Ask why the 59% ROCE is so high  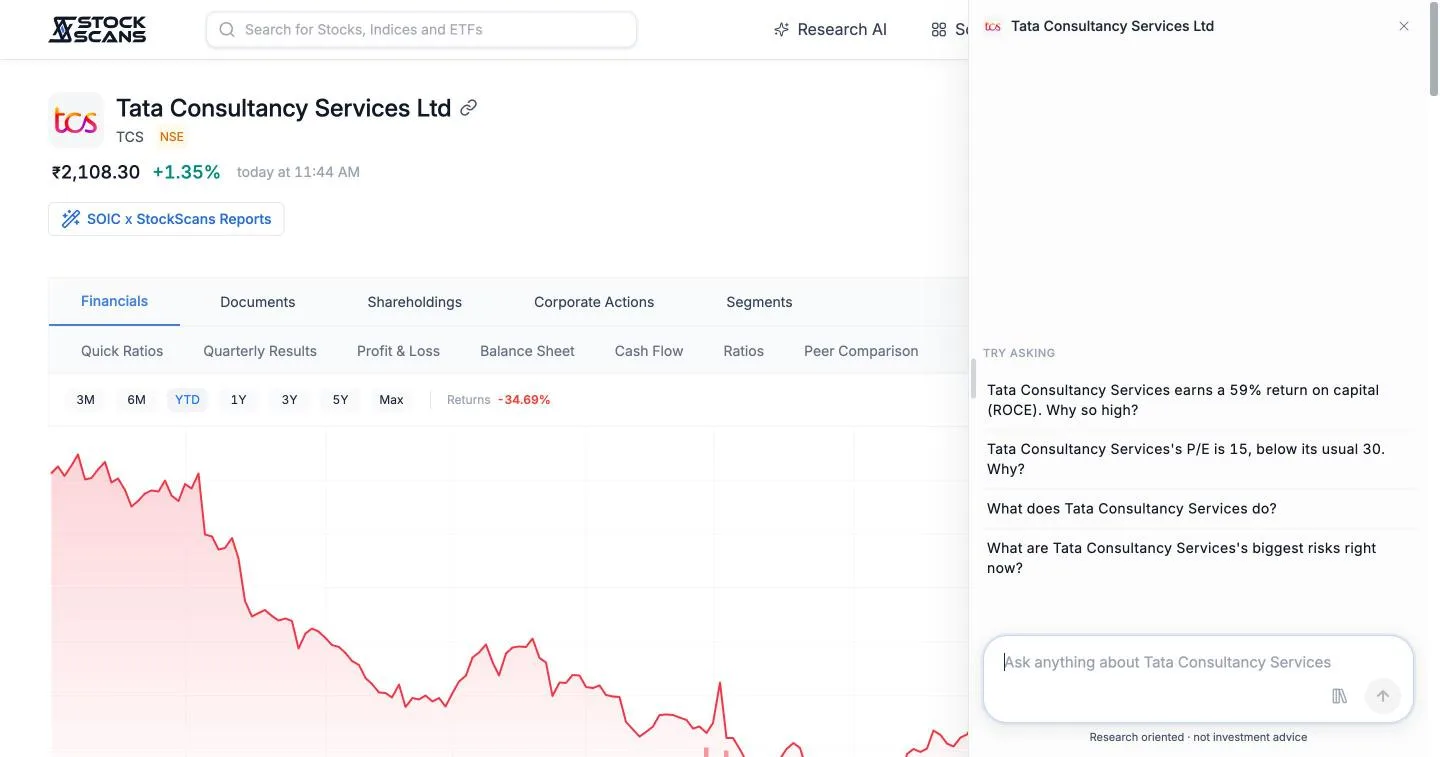1198,400
